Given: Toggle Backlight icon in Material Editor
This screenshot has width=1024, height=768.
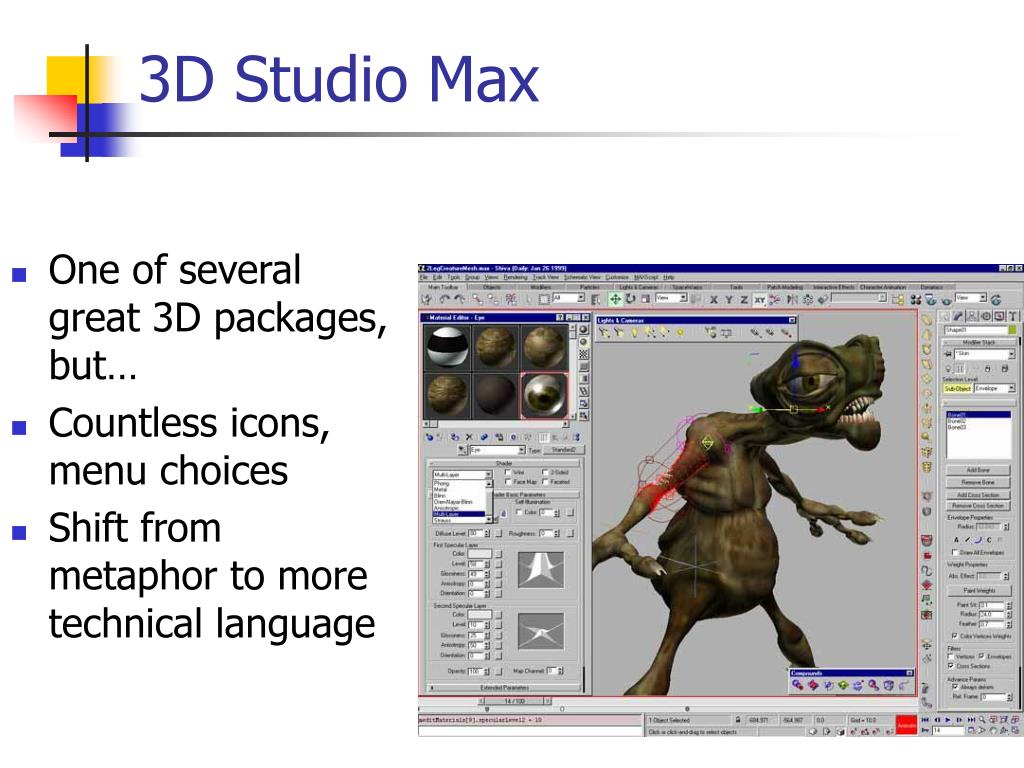Looking at the screenshot, I should click(583, 342).
